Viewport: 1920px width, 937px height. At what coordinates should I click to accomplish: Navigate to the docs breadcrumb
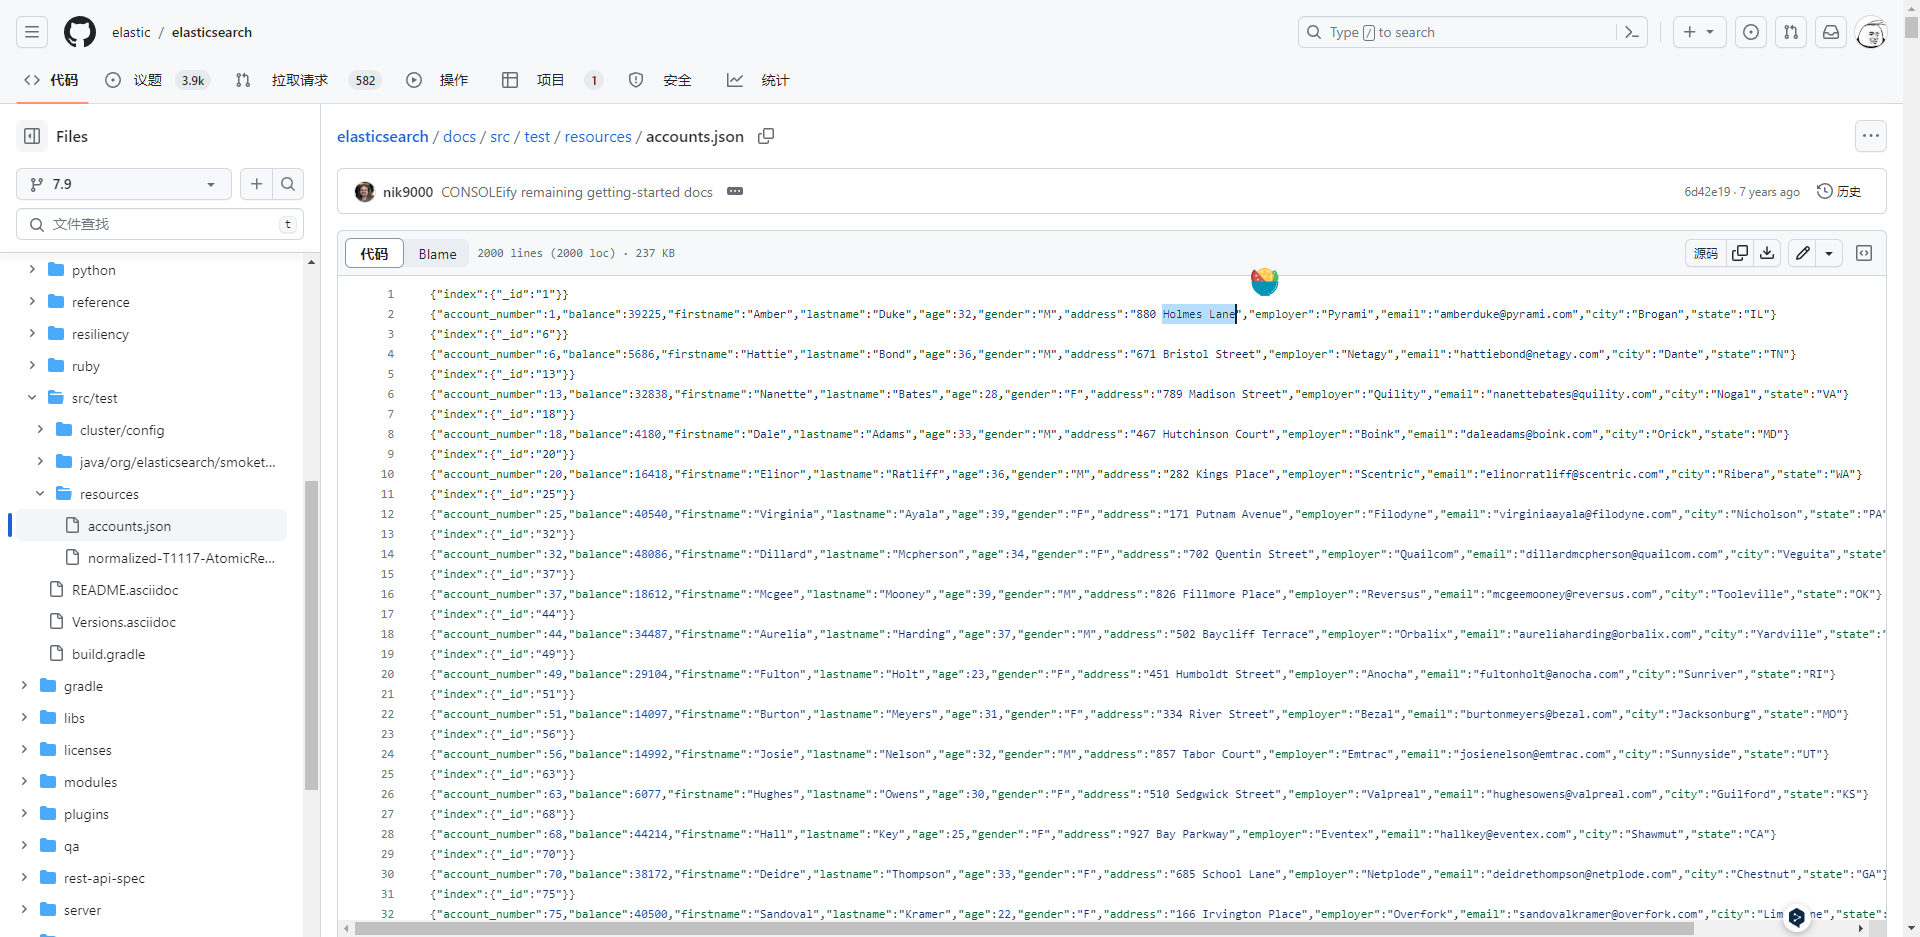coord(459,136)
